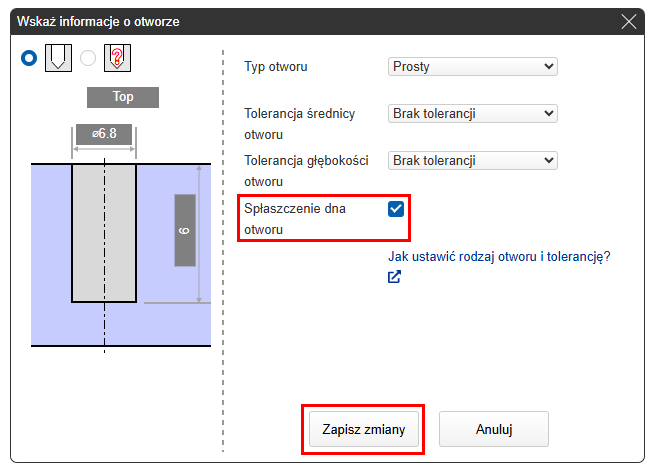652x469 pixels.
Task: Click the Typ otworu label
Action: [276, 67]
